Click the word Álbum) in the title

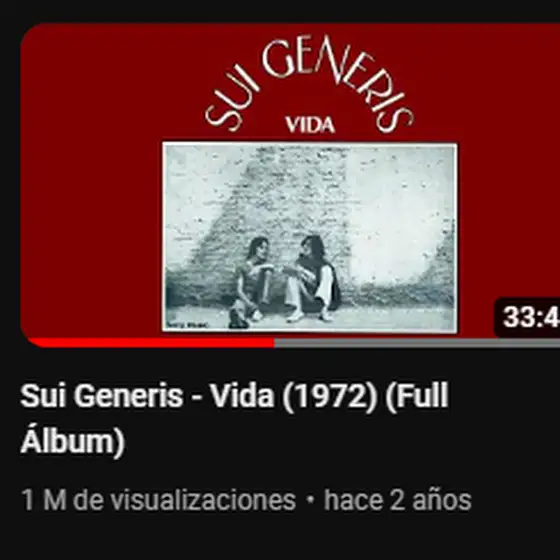[x=72, y=441]
